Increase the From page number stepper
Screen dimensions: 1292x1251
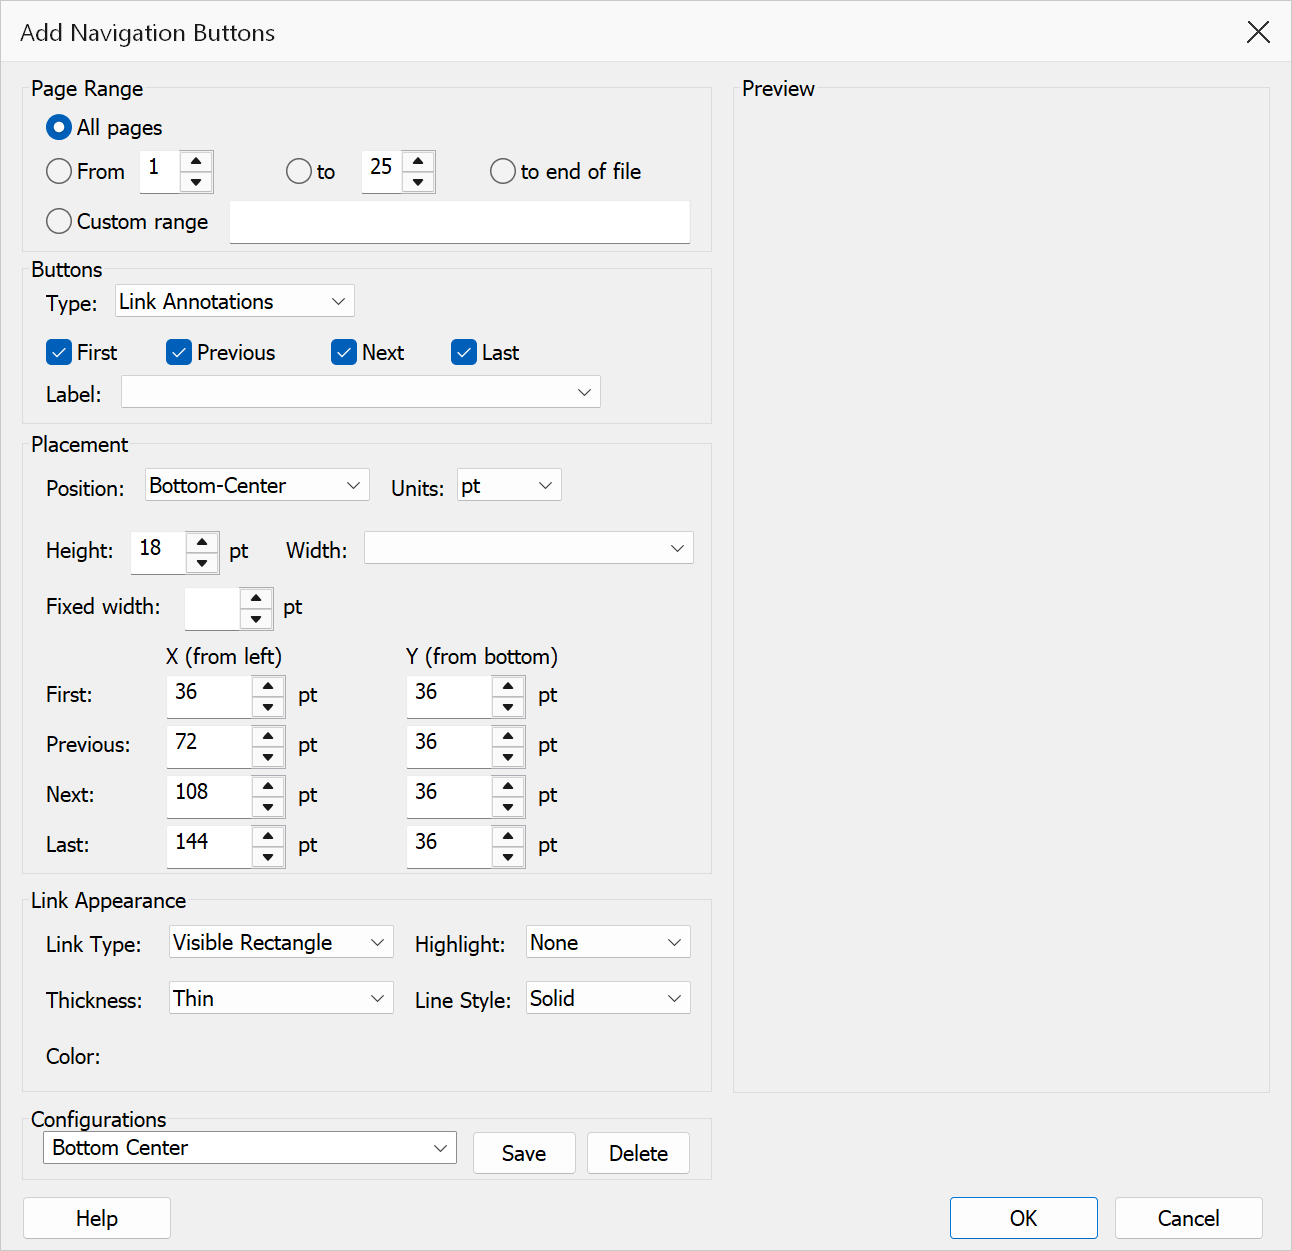196,161
